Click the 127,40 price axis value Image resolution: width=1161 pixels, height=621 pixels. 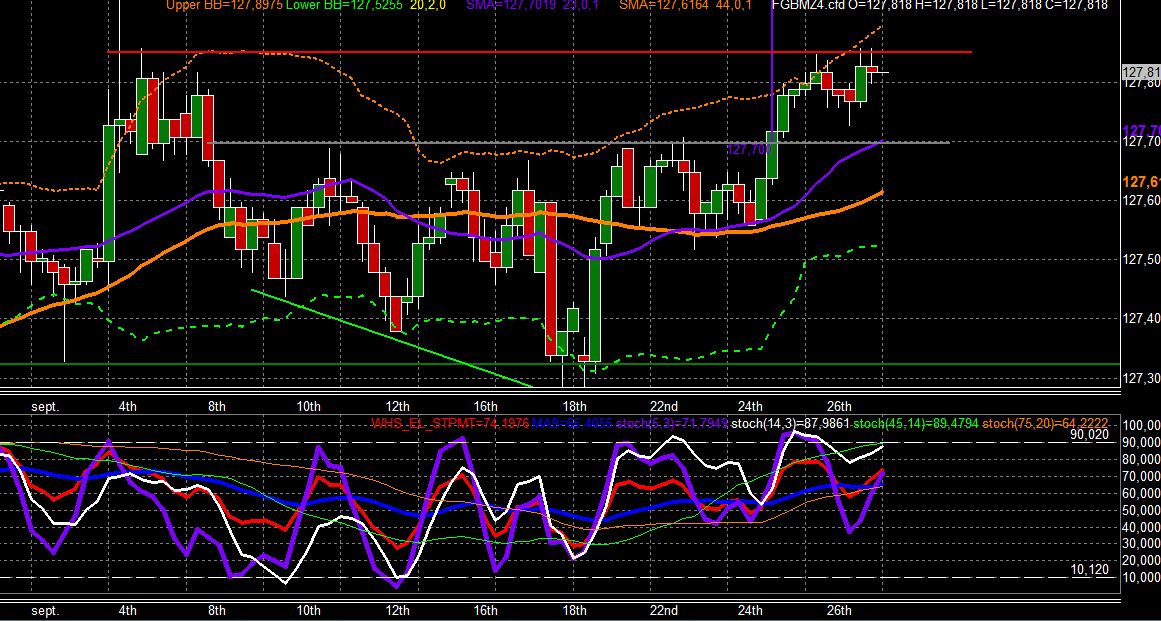1142,319
